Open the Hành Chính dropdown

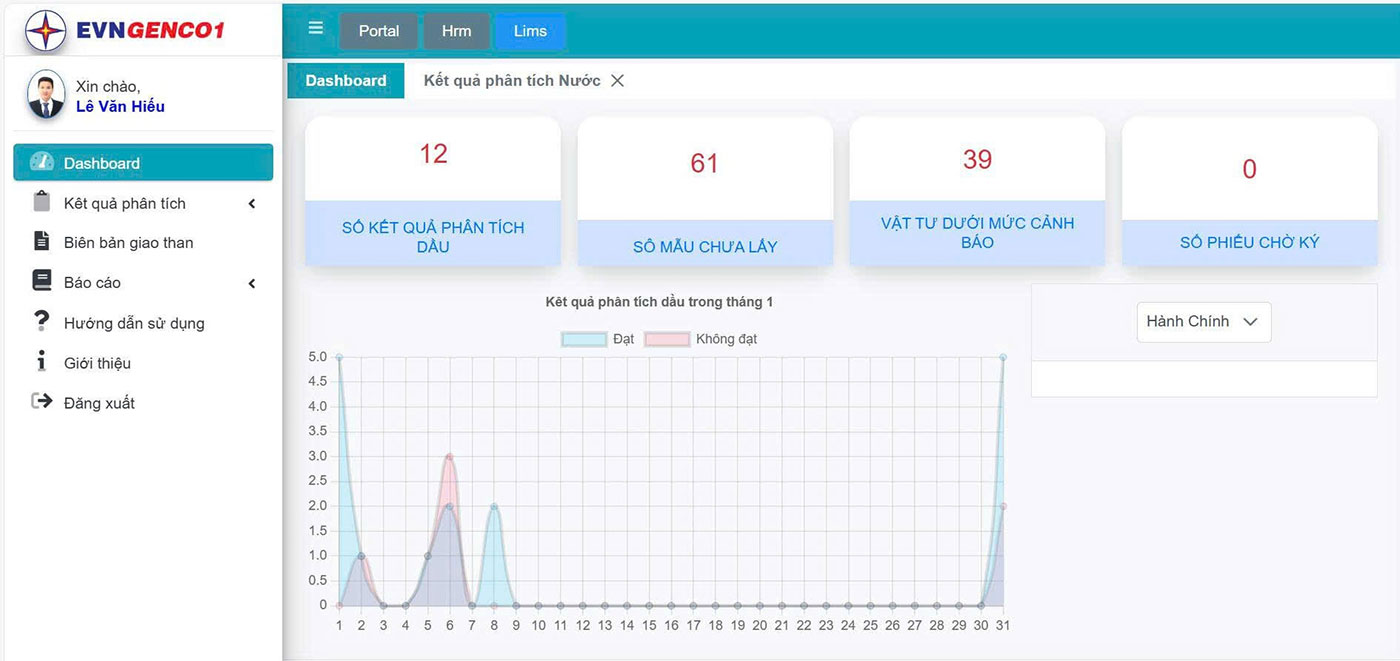(1203, 322)
